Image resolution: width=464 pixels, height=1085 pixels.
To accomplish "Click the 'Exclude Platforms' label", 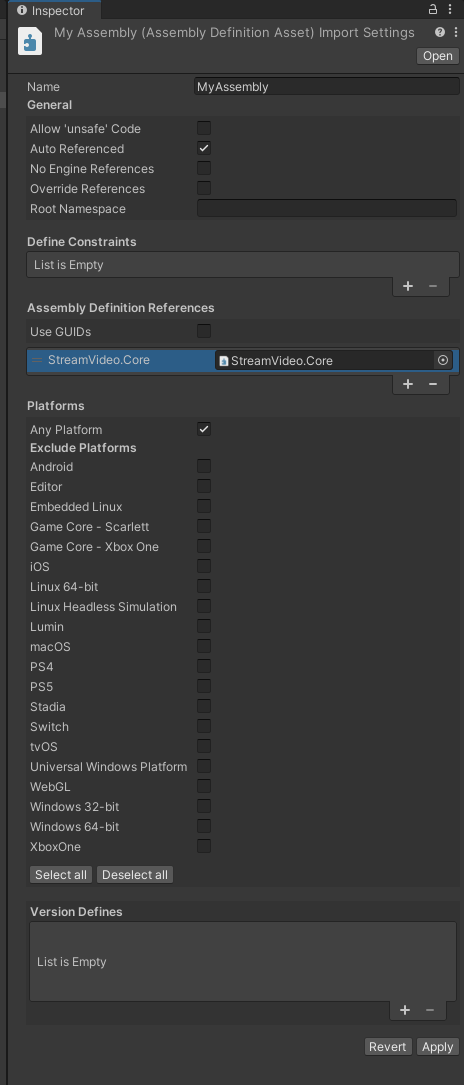I will pos(83,448).
